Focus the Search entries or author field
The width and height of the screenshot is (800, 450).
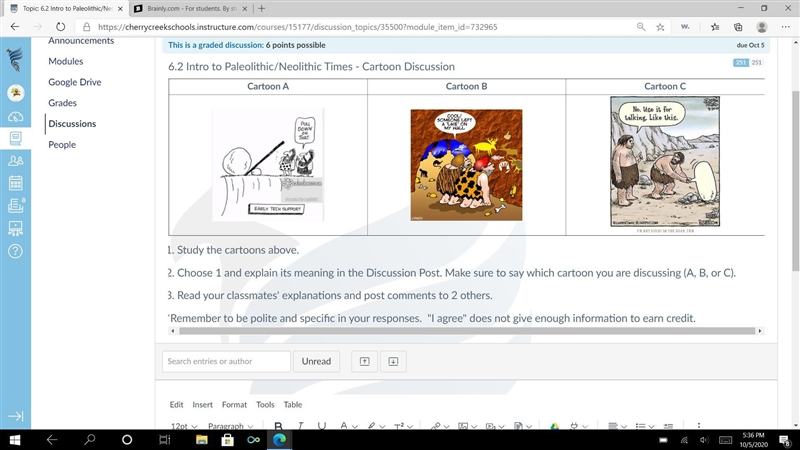(x=227, y=361)
